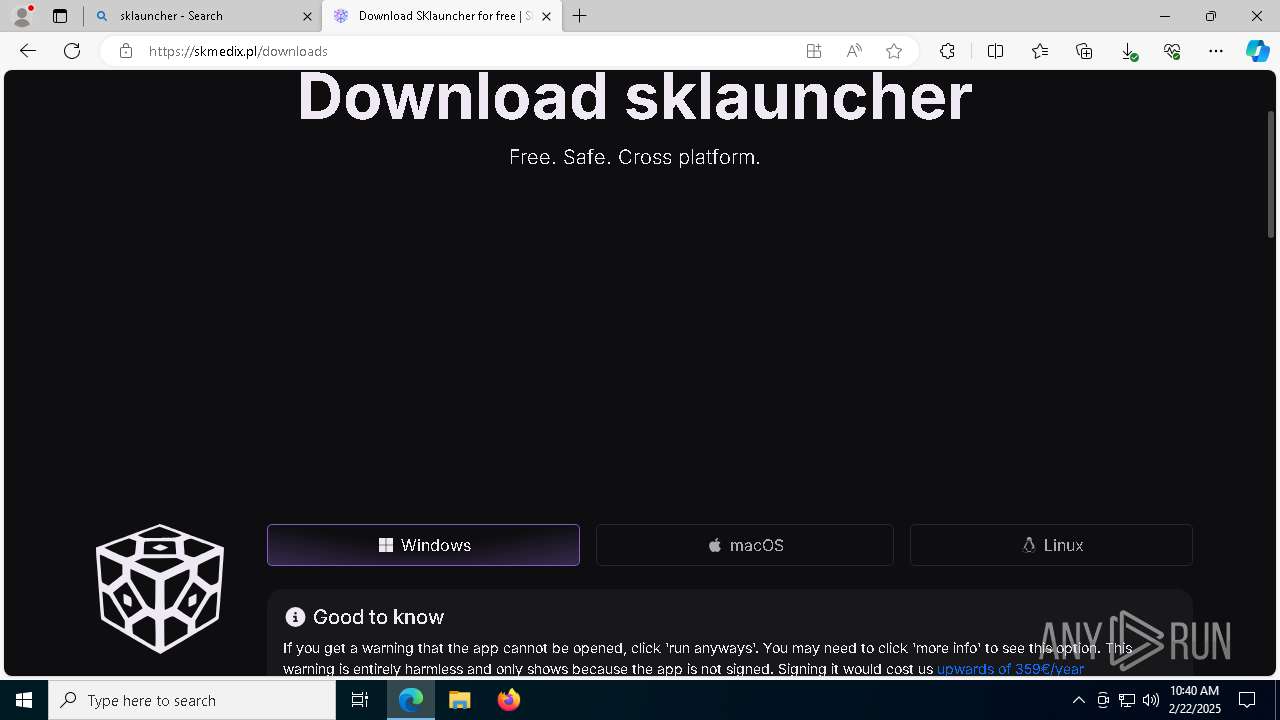Open the Windows Start menu
Image resolution: width=1280 pixels, height=720 pixels.
coord(24,700)
